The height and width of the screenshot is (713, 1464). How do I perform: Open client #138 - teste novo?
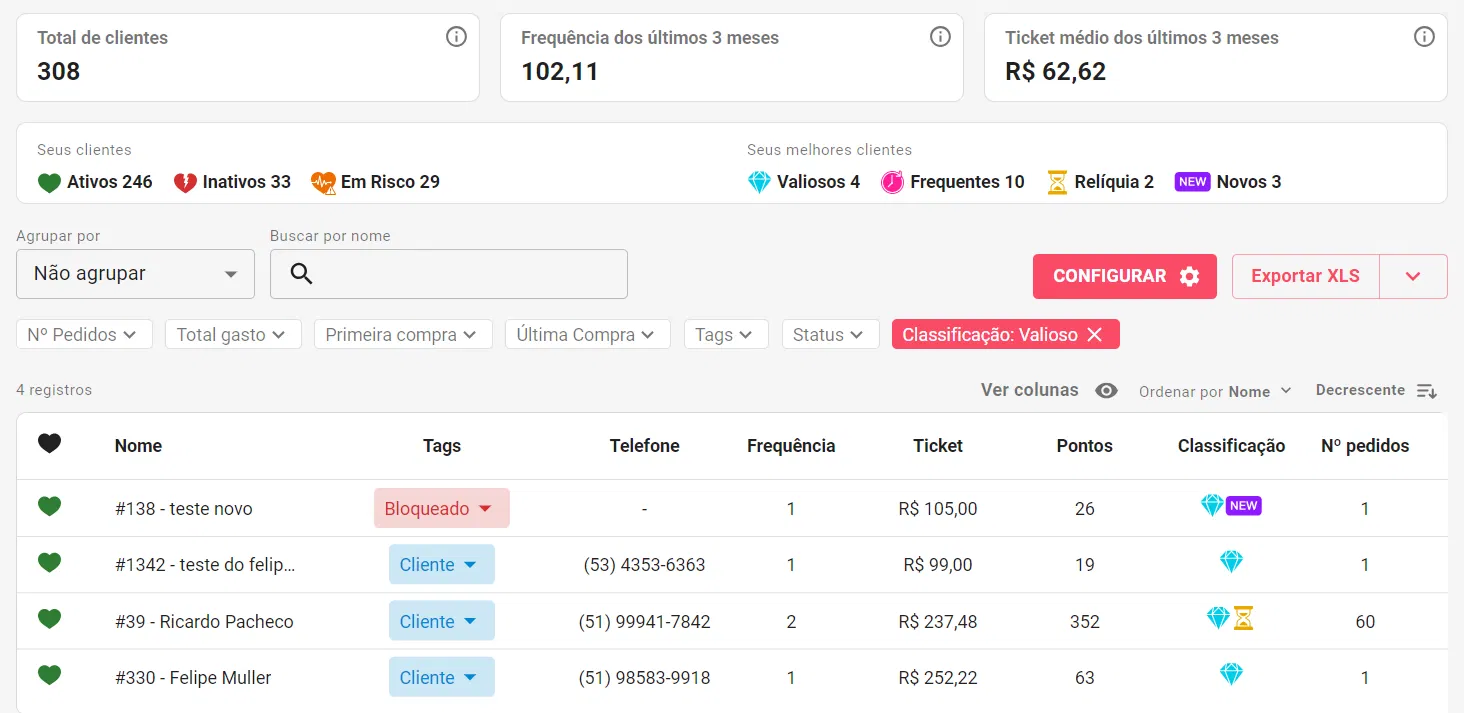[184, 509]
